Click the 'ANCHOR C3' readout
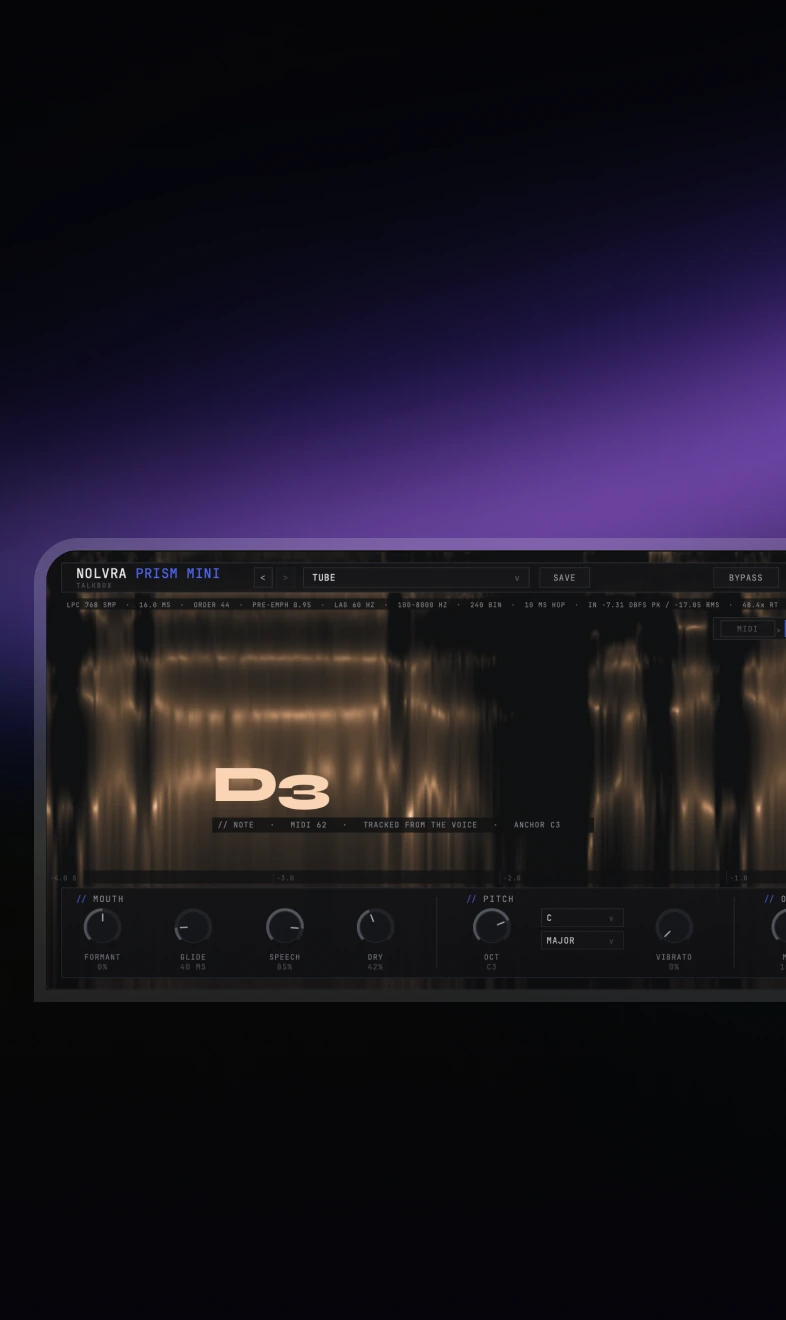Screen dimensions: 786x1320 [x=537, y=825]
